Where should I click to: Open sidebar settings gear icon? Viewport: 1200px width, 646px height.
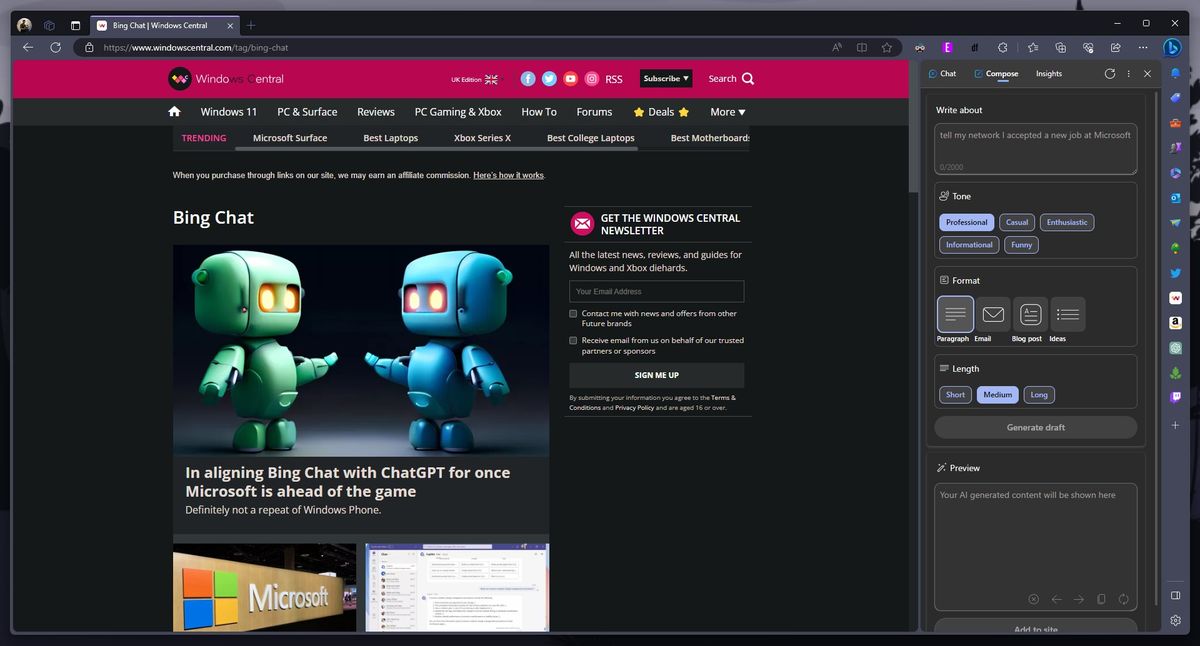(1176, 621)
